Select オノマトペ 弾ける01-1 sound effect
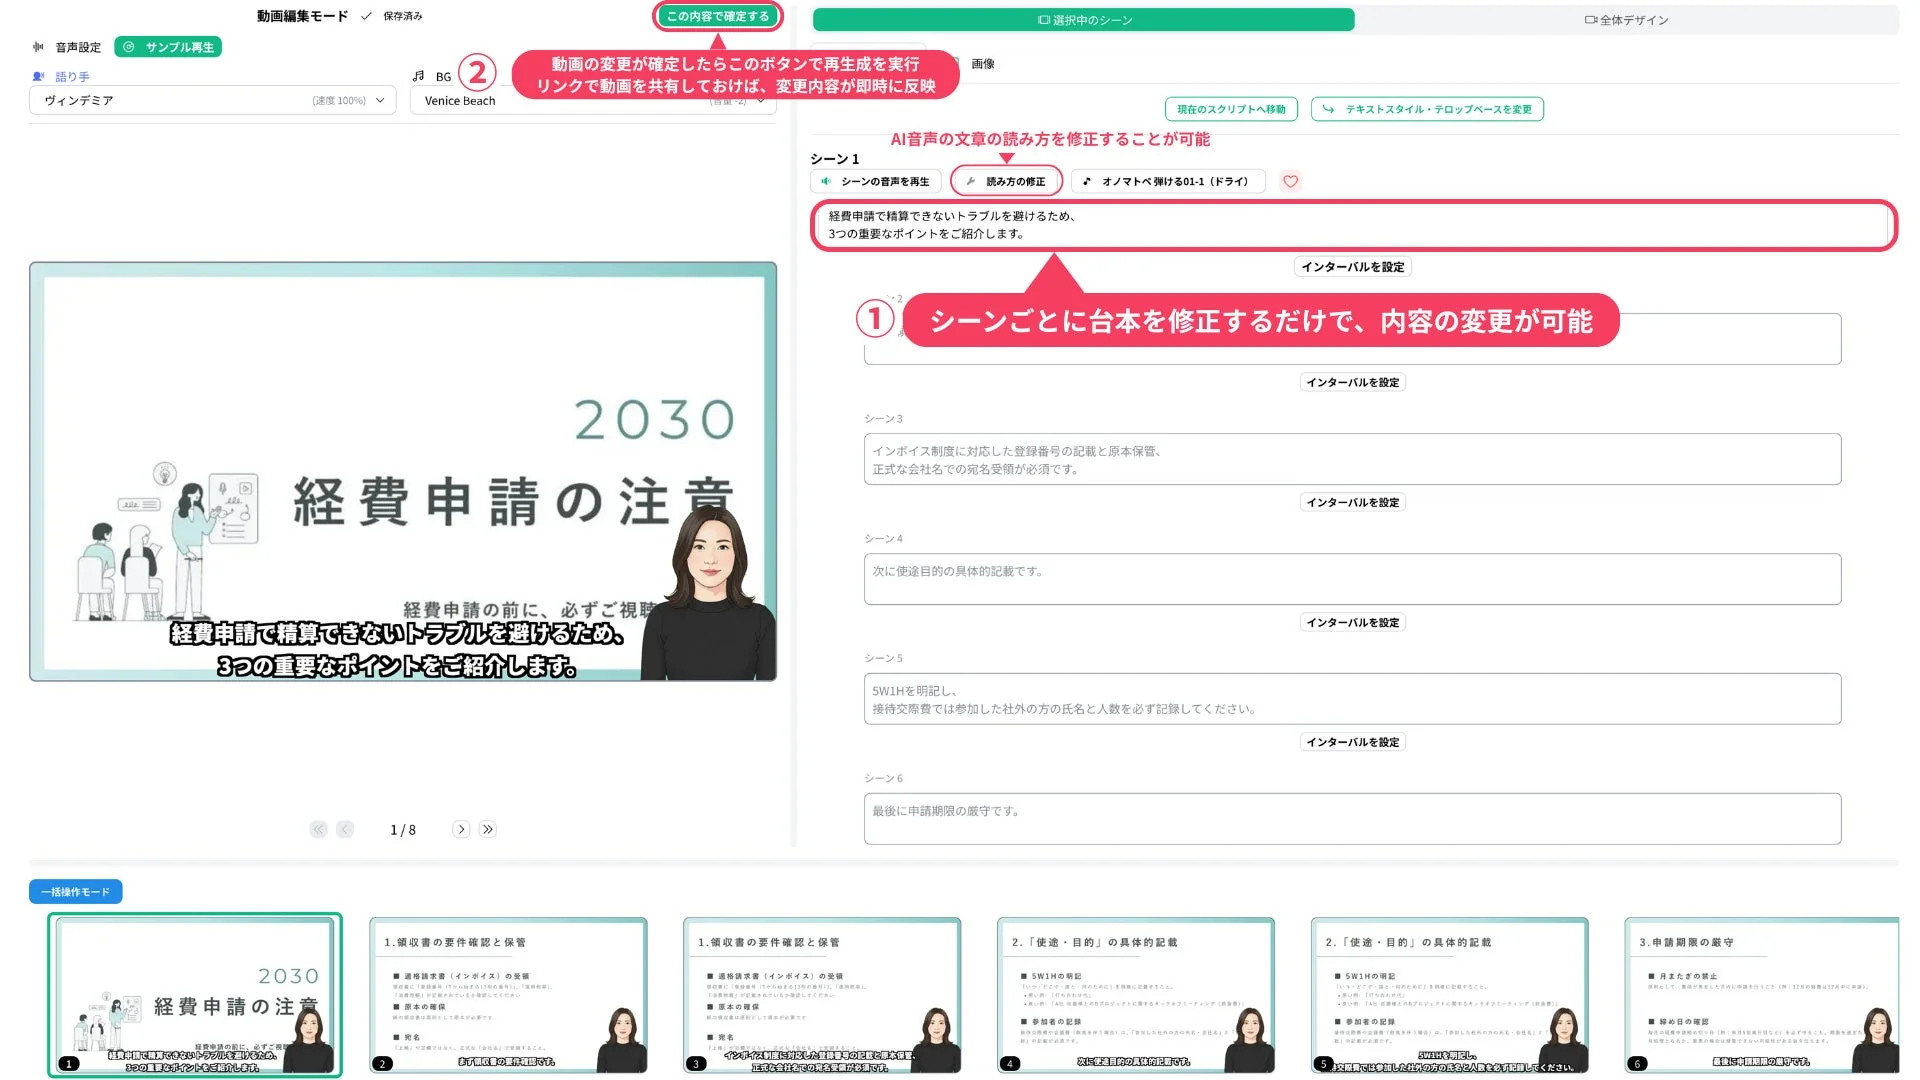 click(1166, 181)
